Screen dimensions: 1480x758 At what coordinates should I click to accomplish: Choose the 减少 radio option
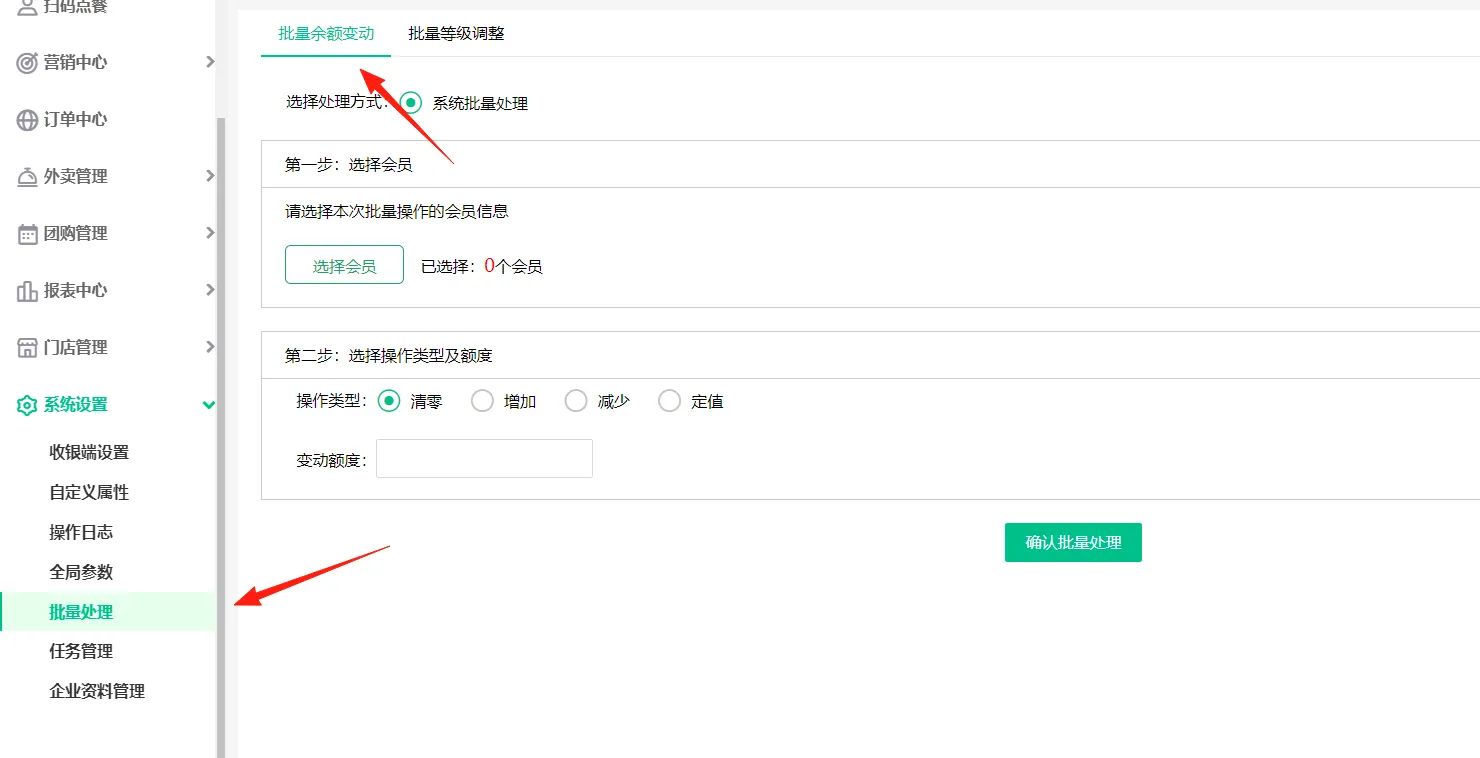[576, 401]
